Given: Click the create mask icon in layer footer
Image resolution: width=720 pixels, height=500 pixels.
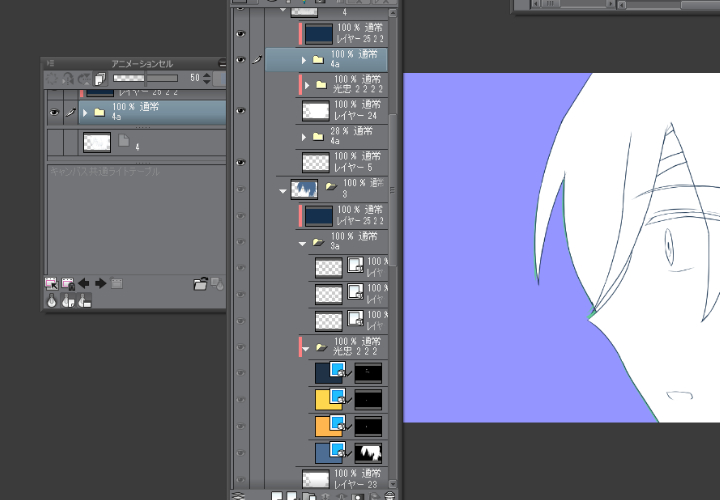Looking at the screenshot, I should [x=357, y=496].
